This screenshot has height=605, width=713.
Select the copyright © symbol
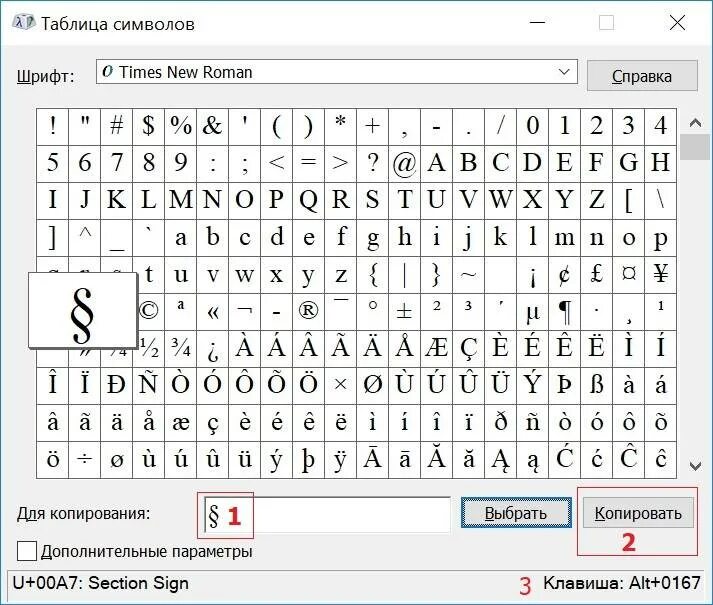[x=148, y=312]
